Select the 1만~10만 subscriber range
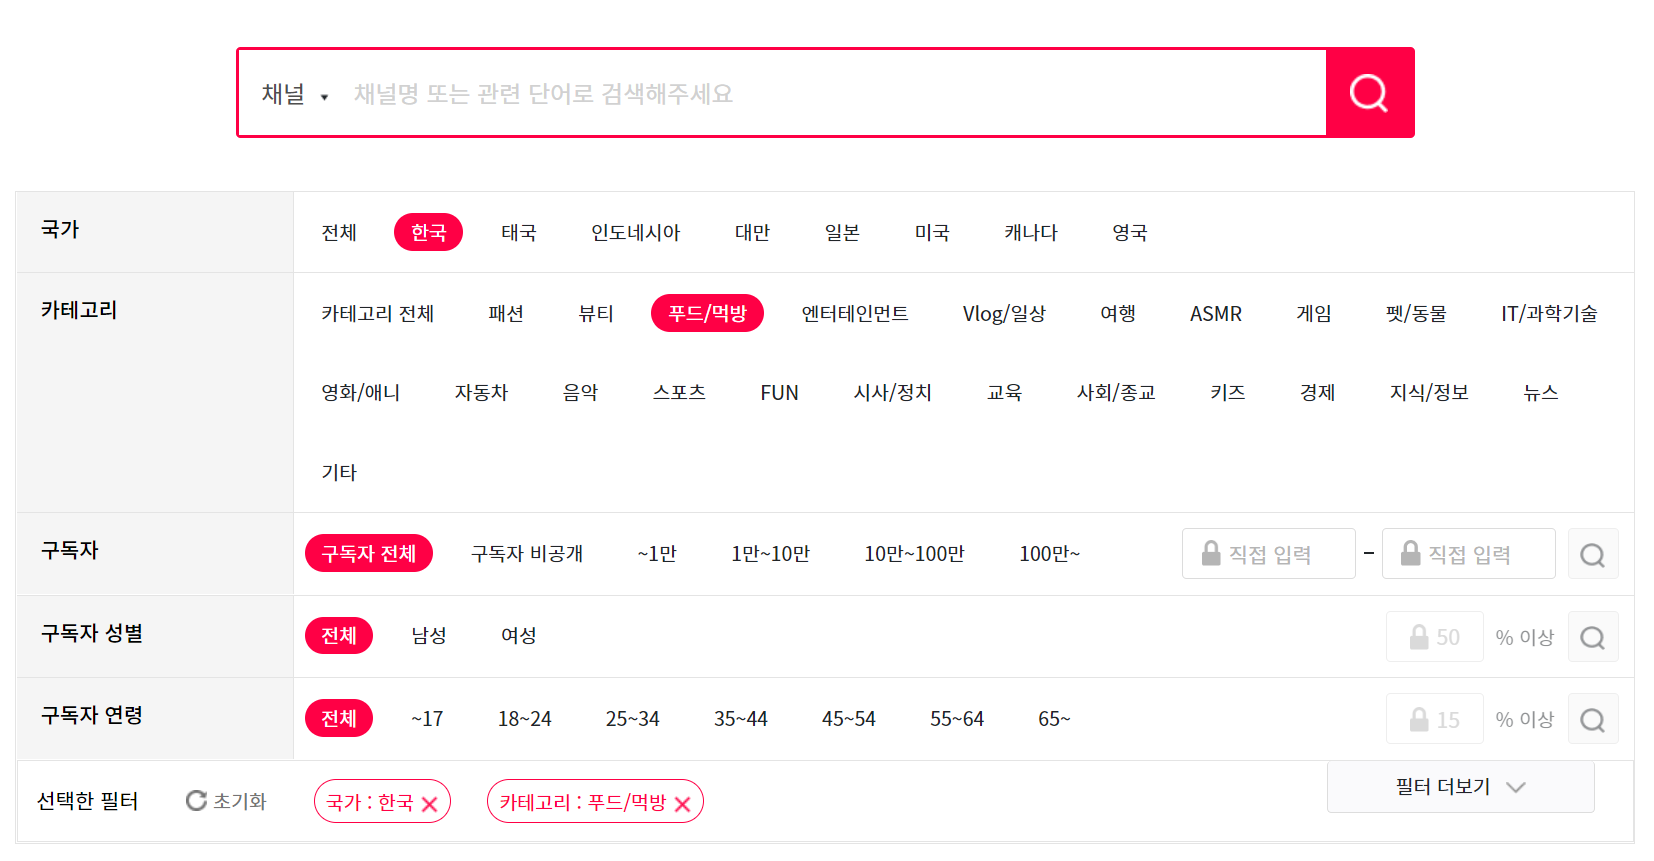Image resolution: width=1654 pixels, height=861 pixels. pos(770,553)
